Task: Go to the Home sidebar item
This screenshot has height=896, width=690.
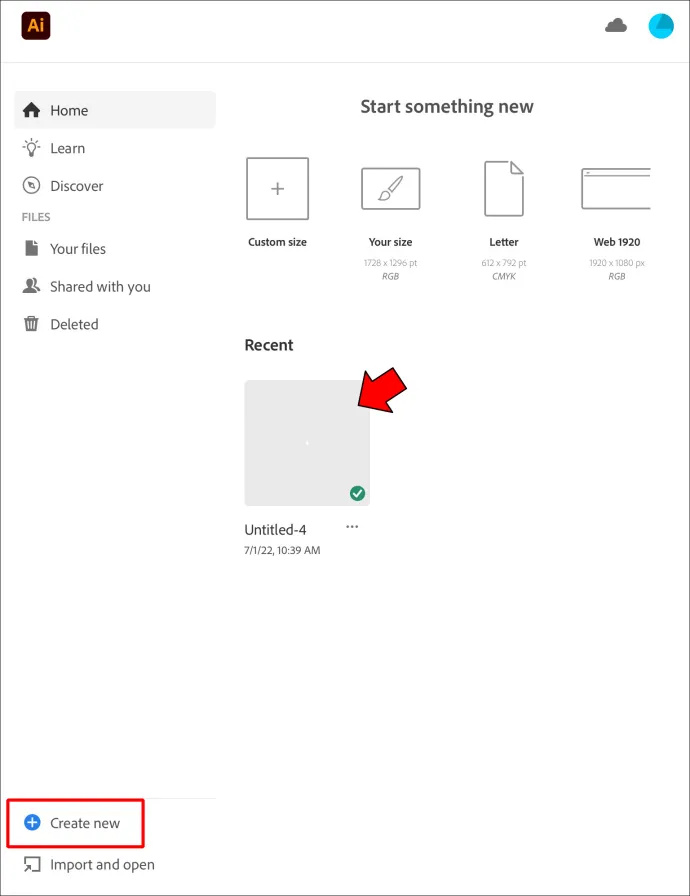Action: (115, 110)
